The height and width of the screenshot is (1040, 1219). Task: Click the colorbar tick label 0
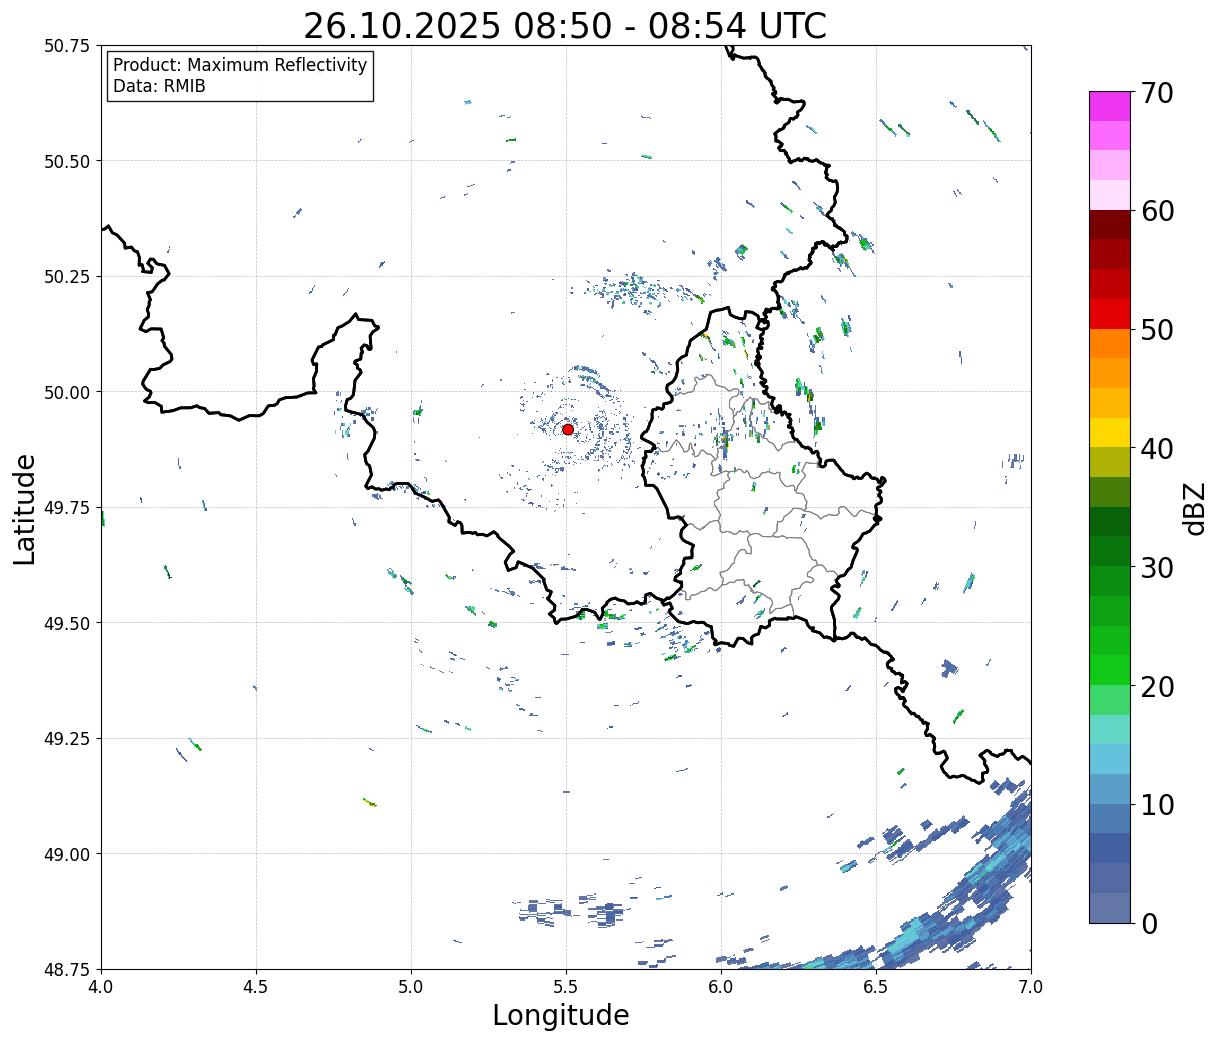click(x=1149, y=924)
